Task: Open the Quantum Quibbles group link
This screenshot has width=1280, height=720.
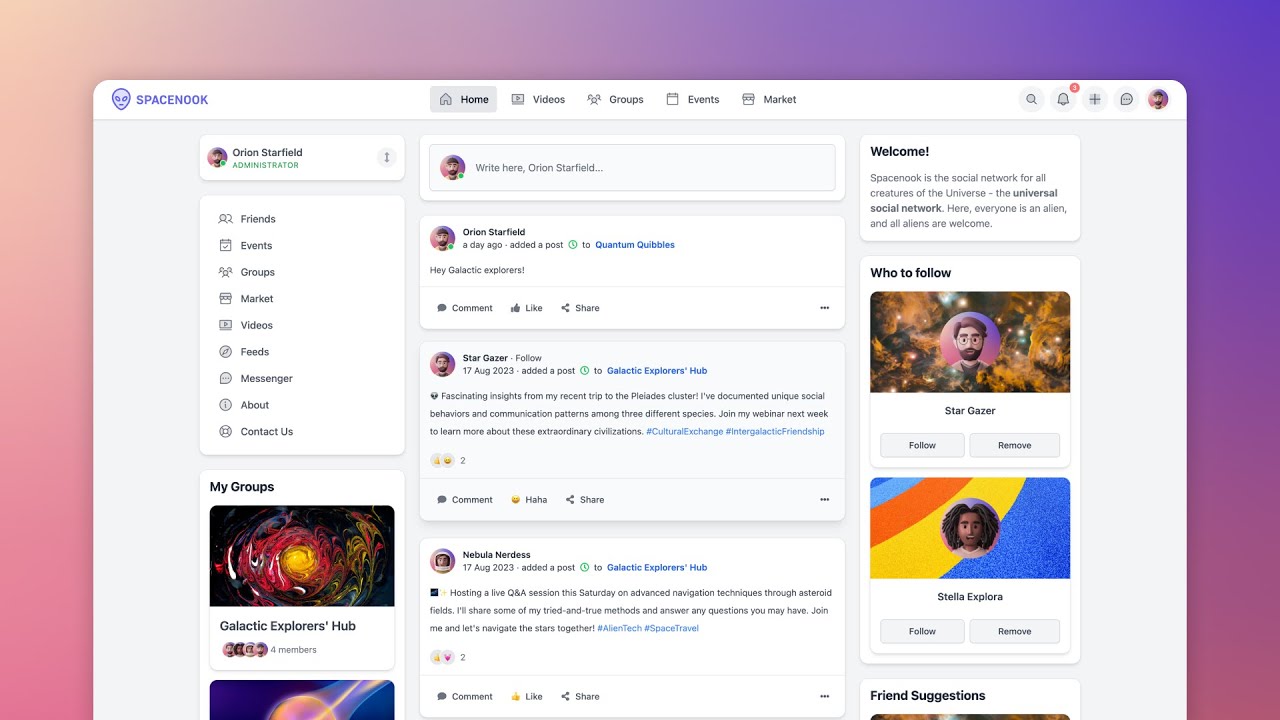Action: pyautogui.click(x=635, y=245)
